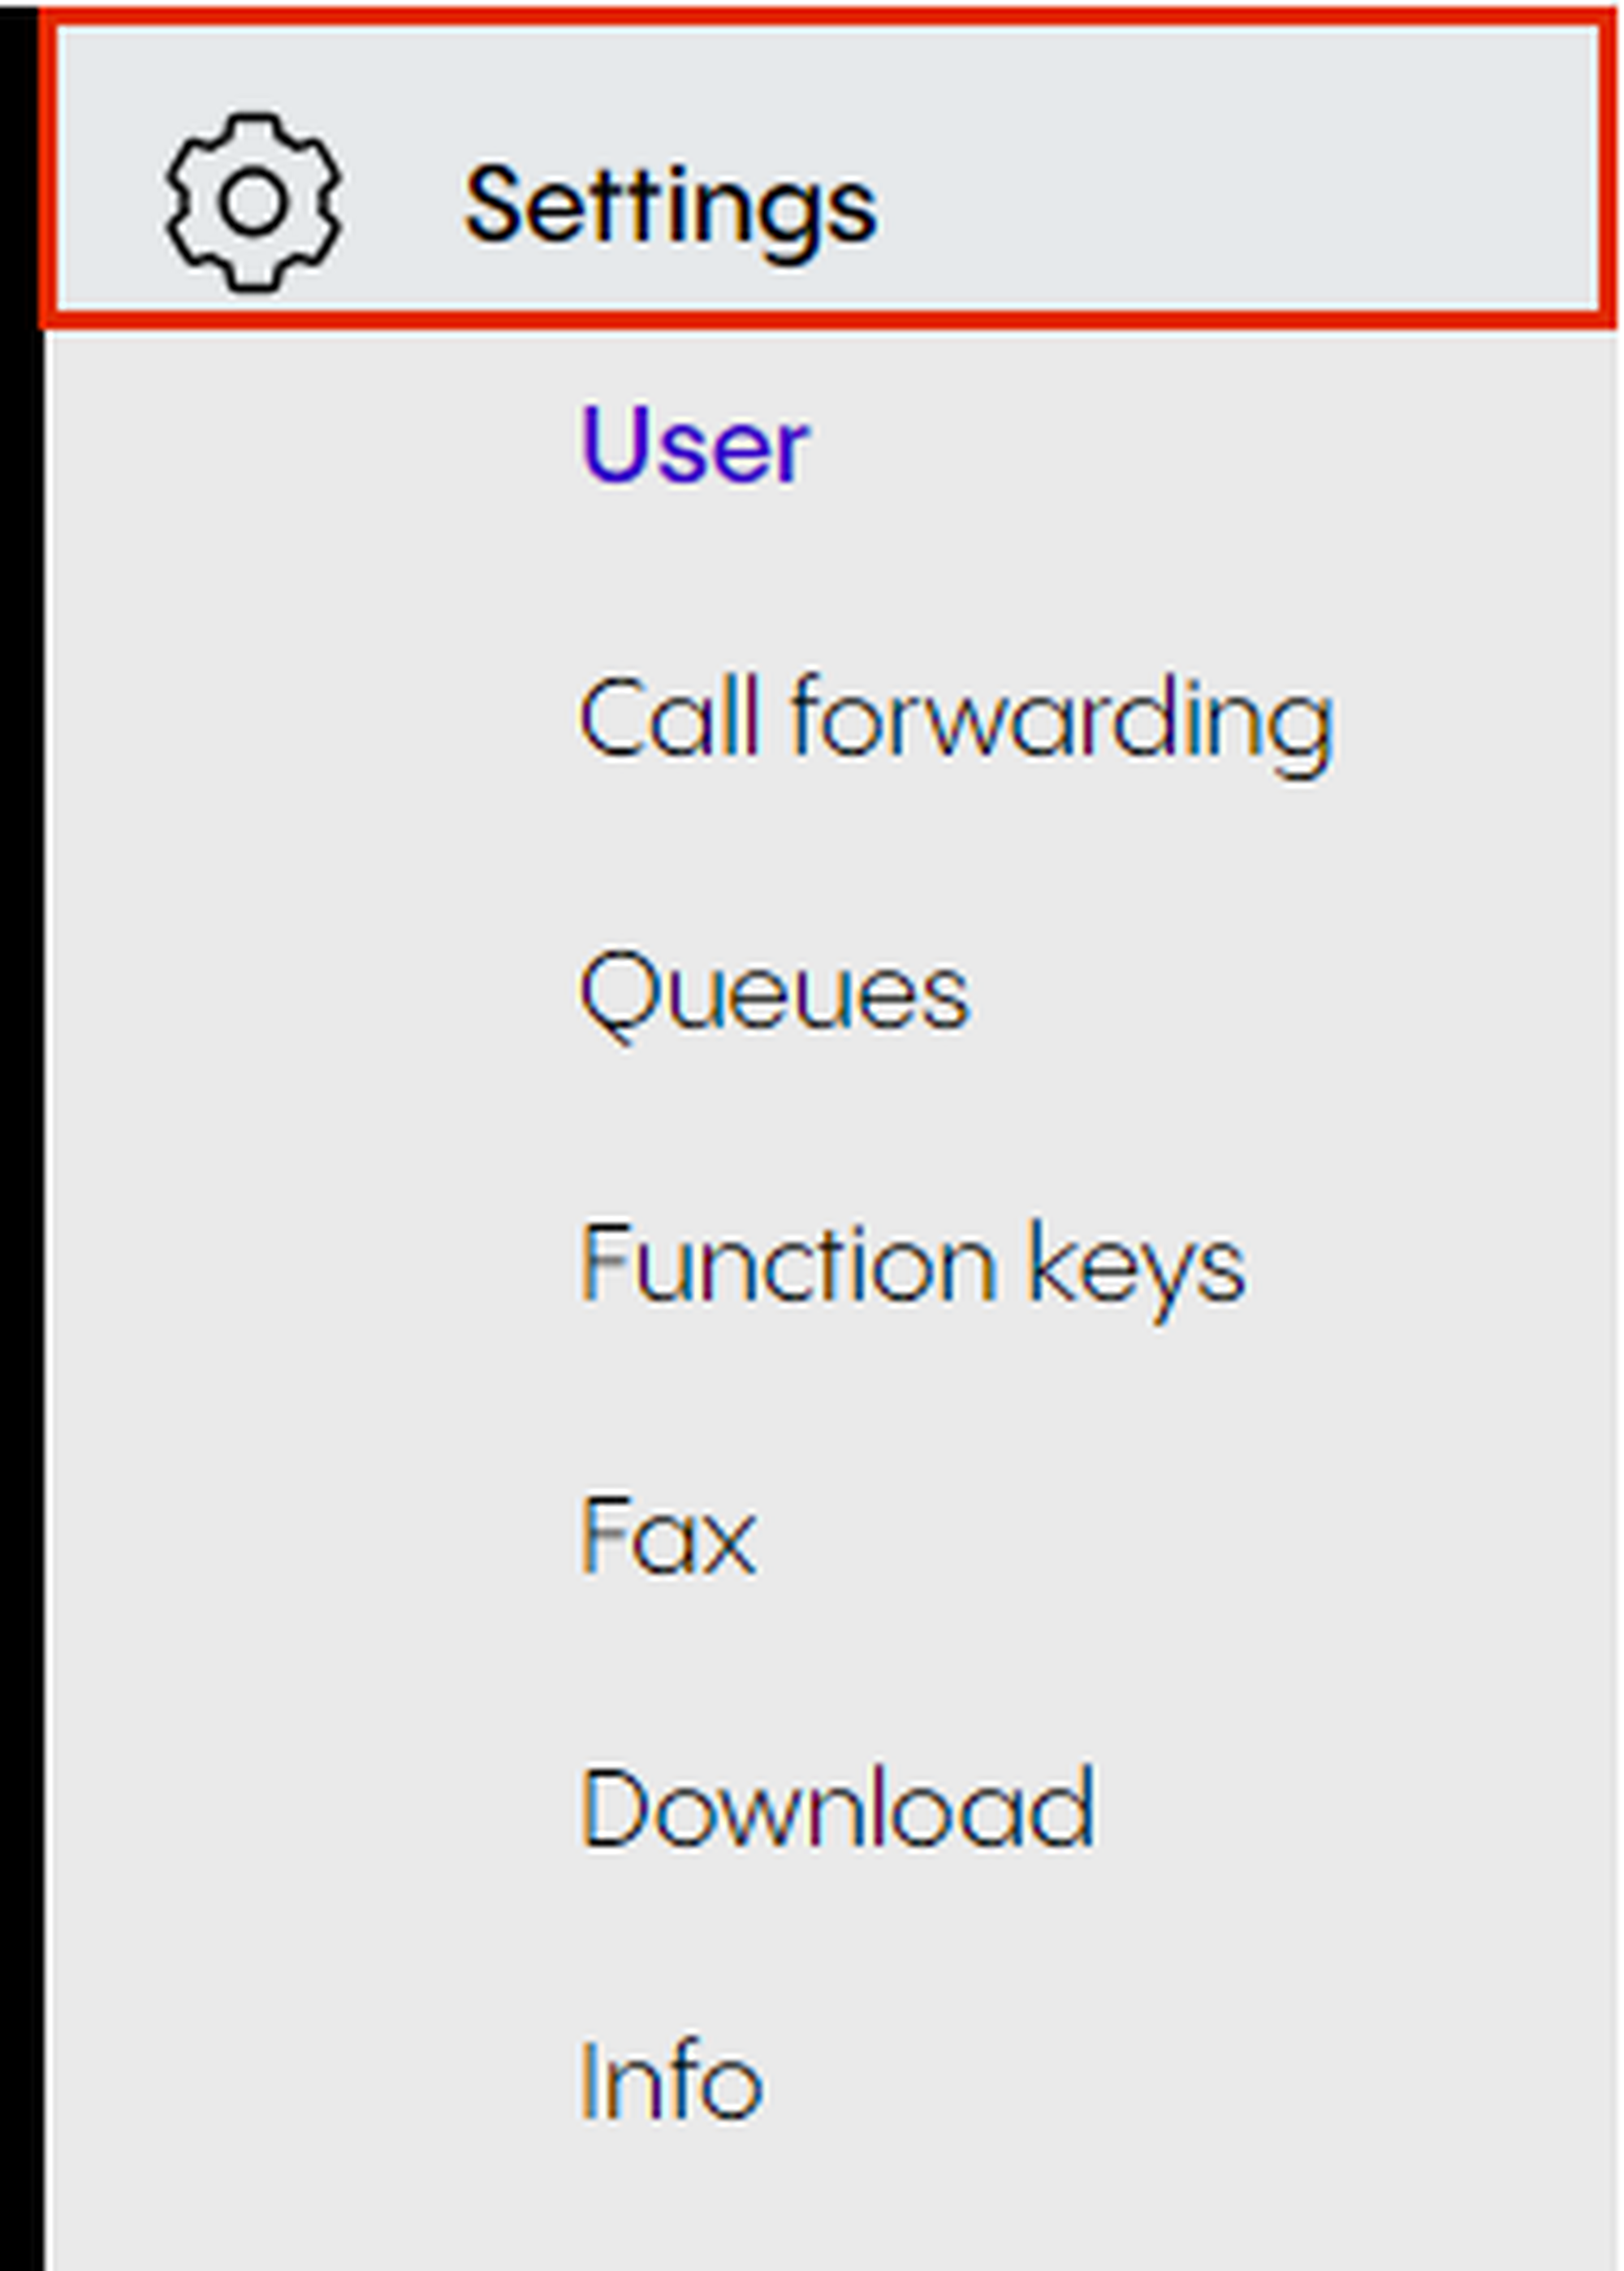Collapse the Settings menu section

click(x=670, y=206)
